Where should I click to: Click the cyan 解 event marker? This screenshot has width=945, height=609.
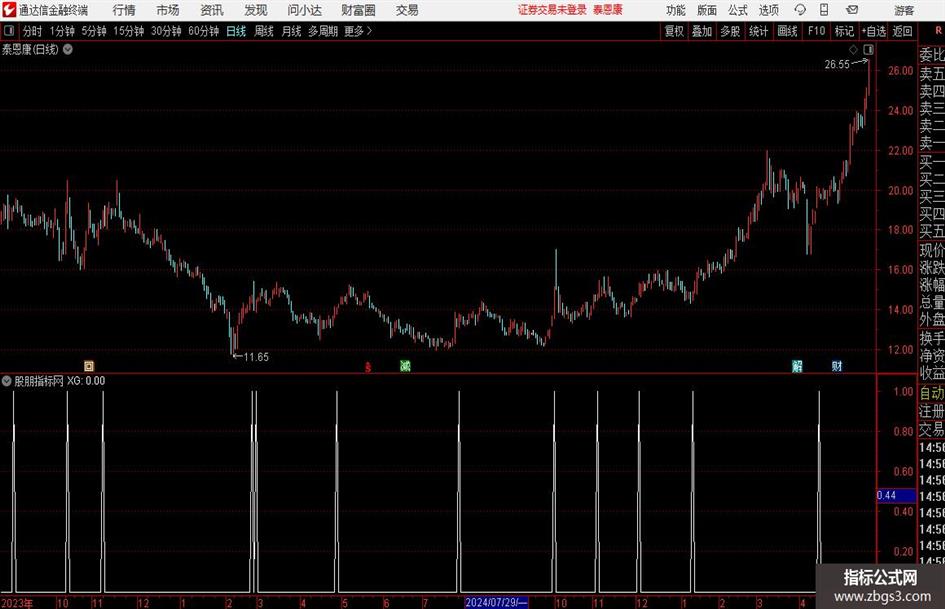797,366
